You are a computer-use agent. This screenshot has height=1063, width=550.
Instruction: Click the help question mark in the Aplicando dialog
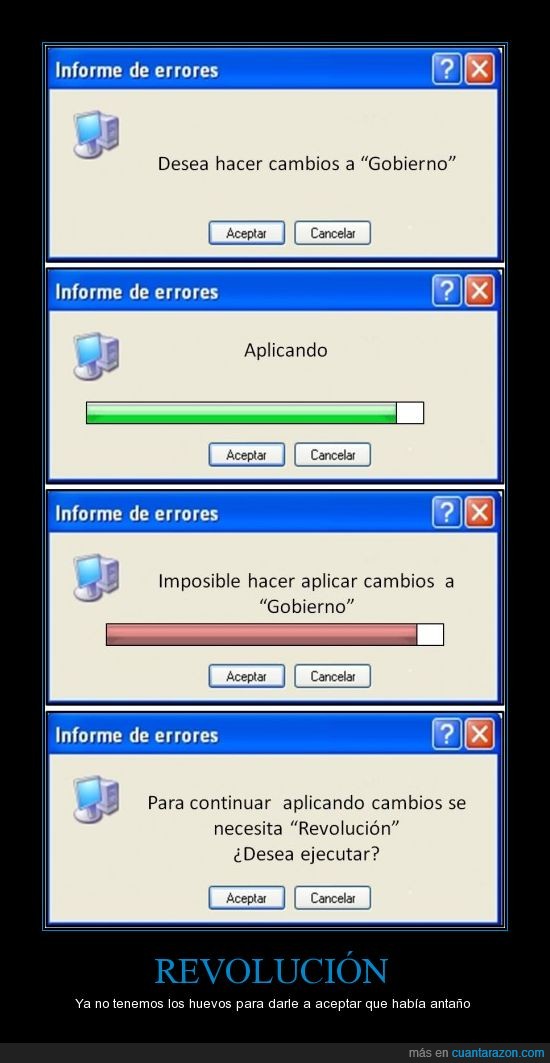click(447, 292)
